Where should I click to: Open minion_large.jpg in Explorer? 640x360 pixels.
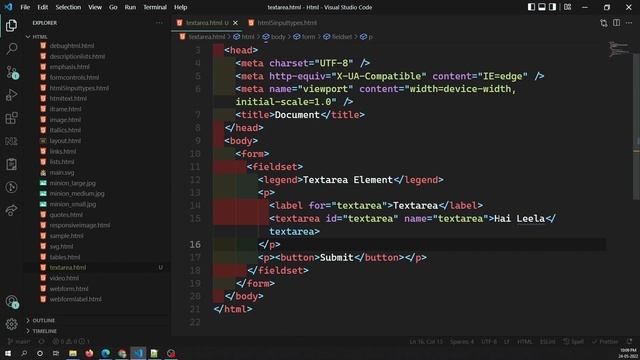tap(73, 183)
